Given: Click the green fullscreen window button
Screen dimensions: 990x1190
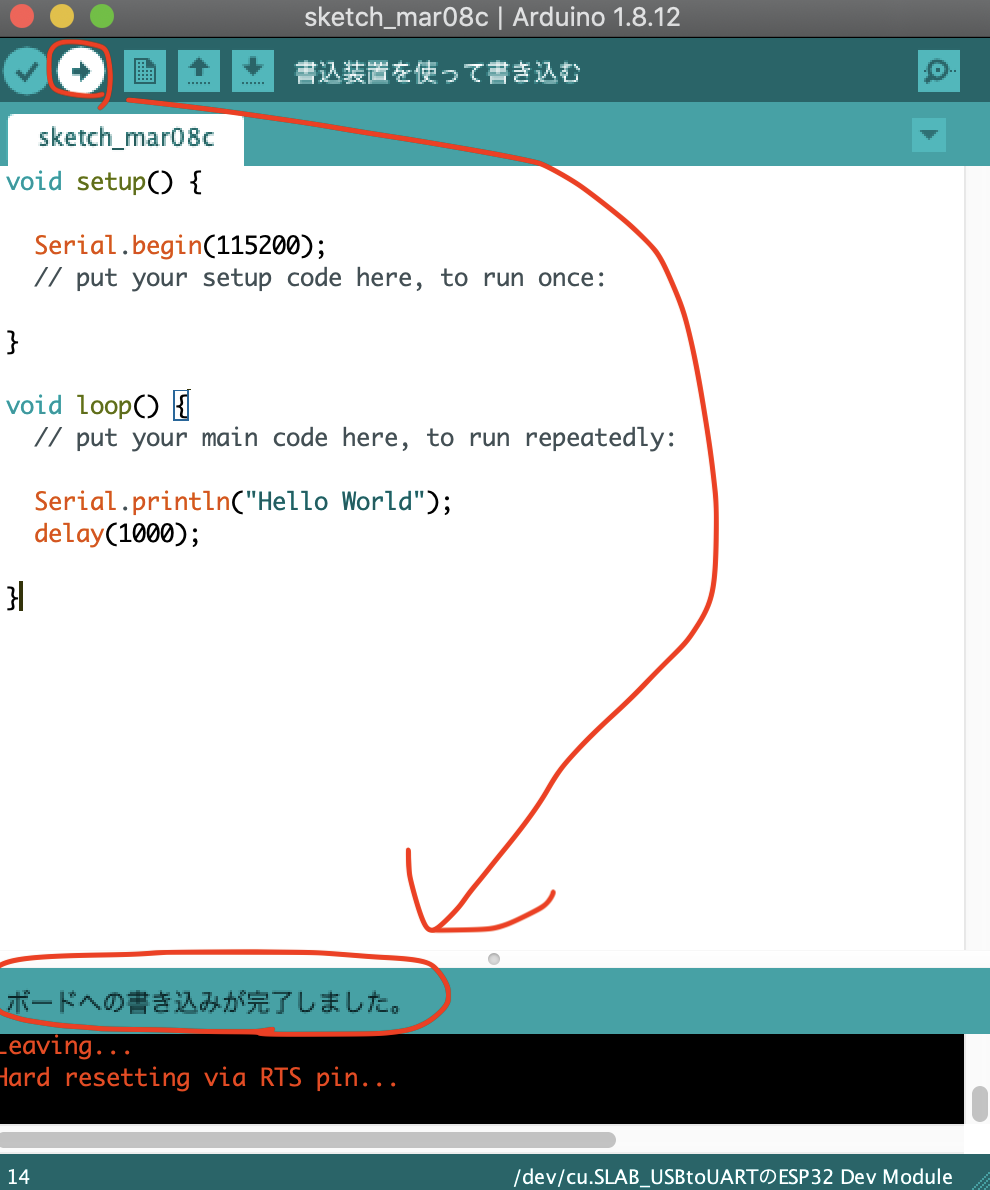Looking at the screenshot, I should [102, 16].
